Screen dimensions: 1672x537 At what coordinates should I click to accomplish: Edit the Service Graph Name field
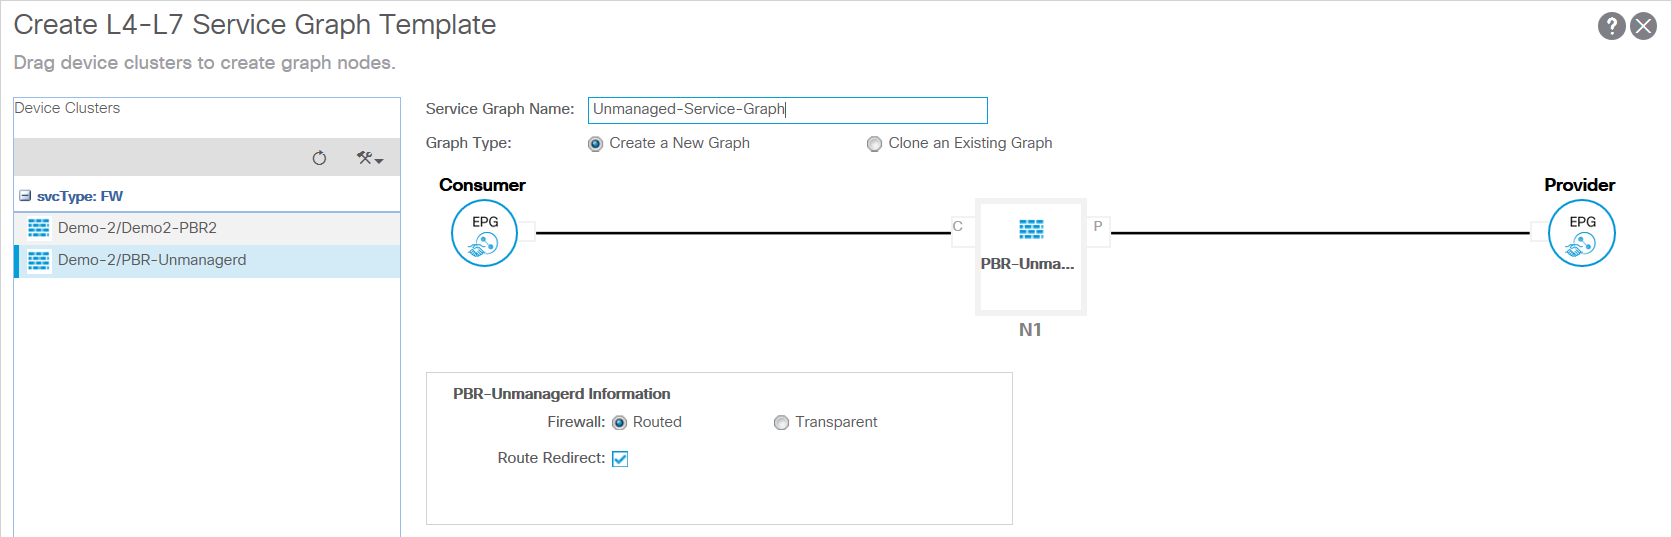pyautogui.click(x=787, y=110)
